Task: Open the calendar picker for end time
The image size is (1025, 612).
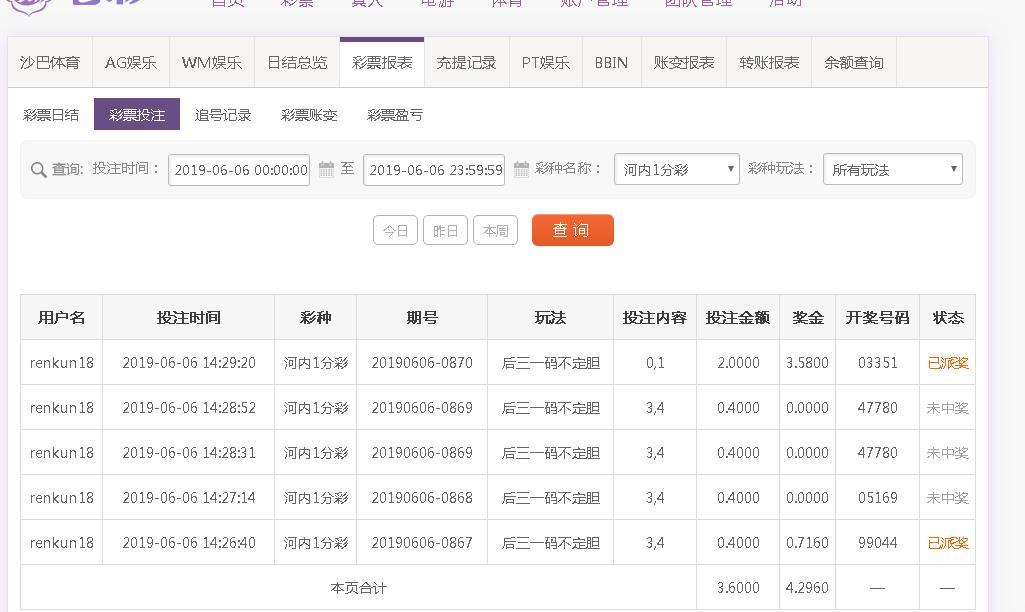Action: [x=521, y=169]
